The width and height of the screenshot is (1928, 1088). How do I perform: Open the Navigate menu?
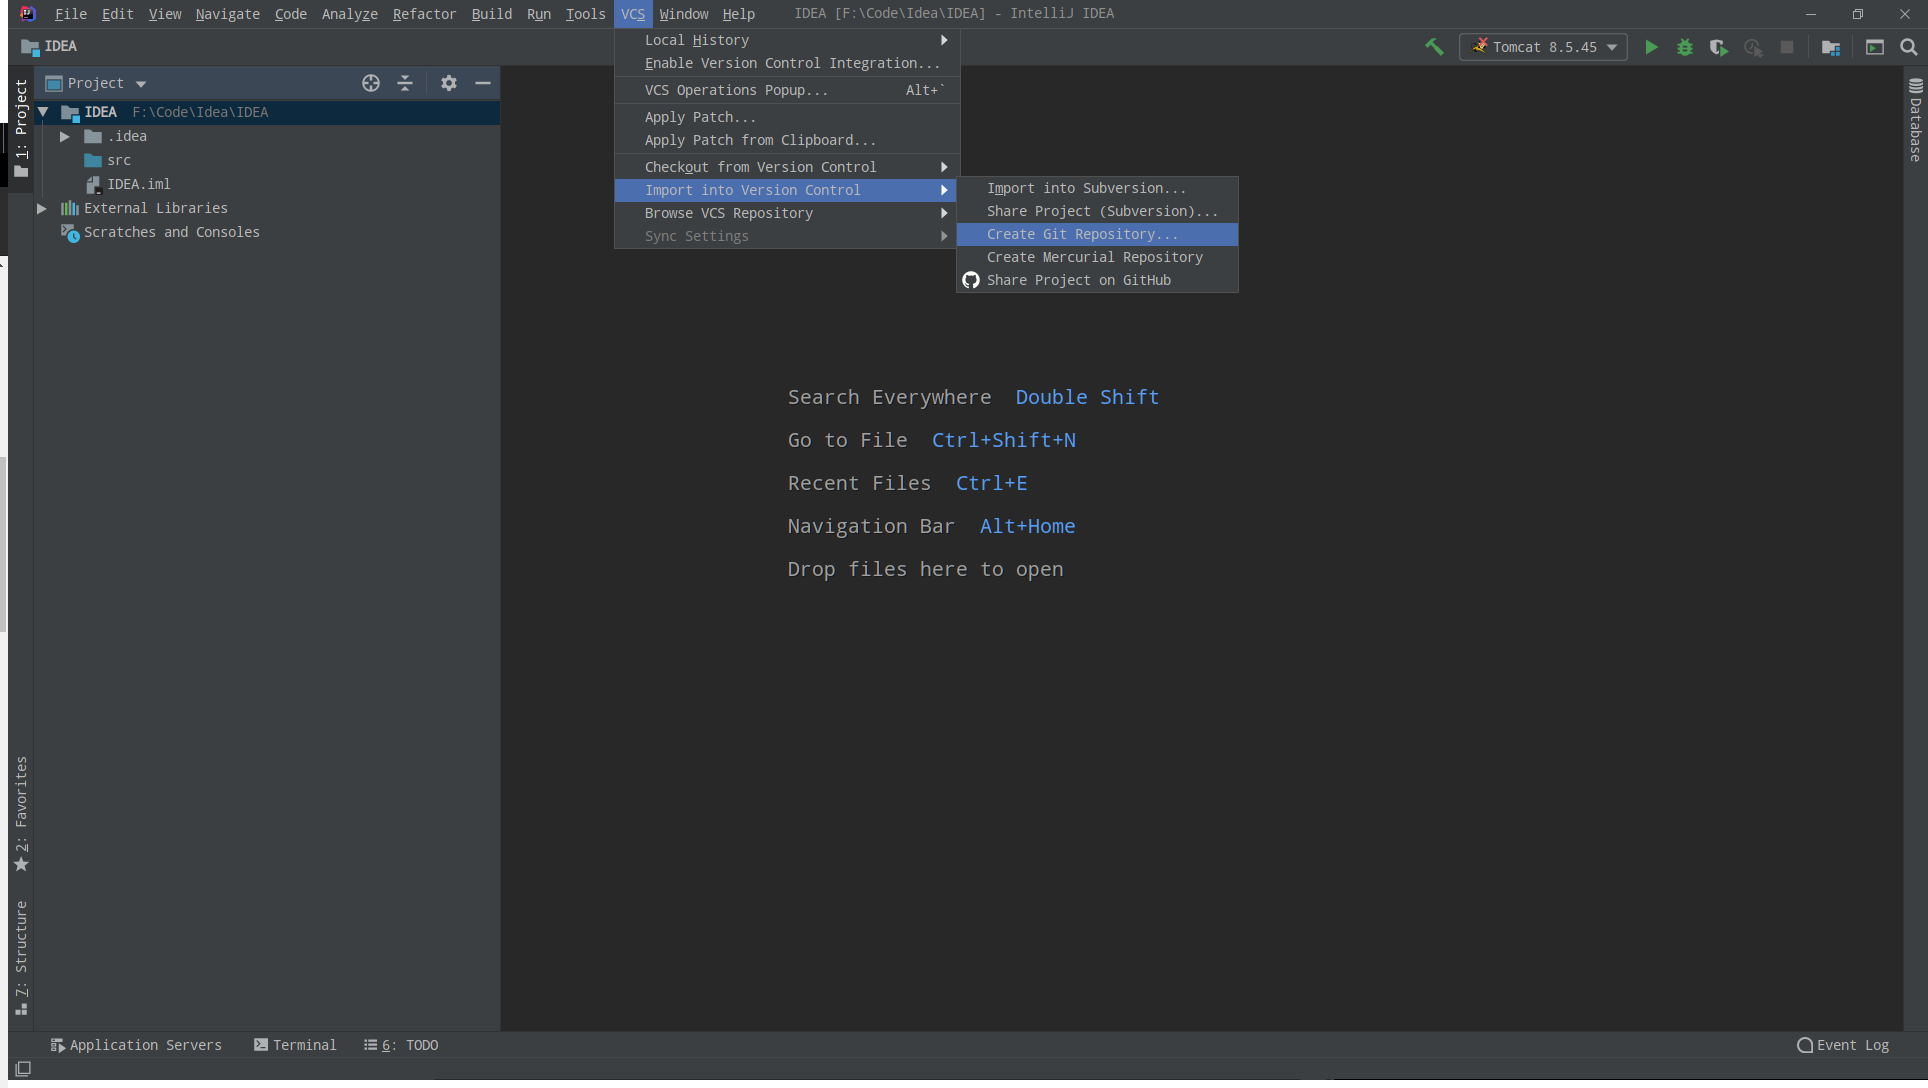(x=227, y=14)
